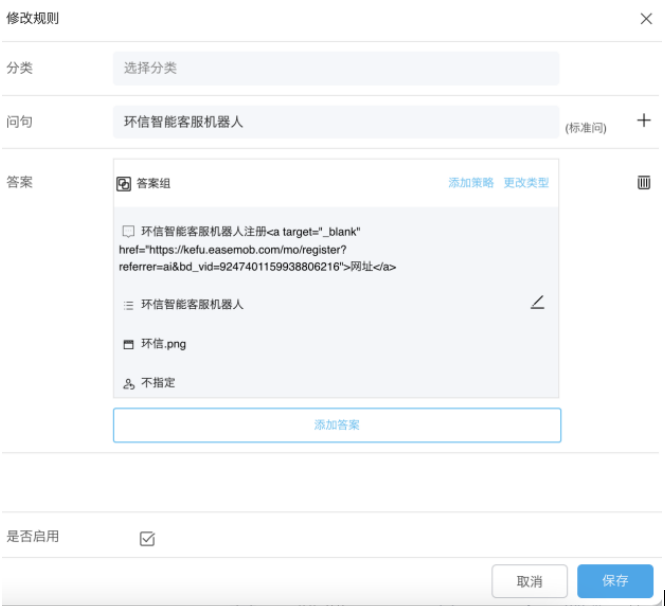Click the plus icon to add a question

(644, 121)
